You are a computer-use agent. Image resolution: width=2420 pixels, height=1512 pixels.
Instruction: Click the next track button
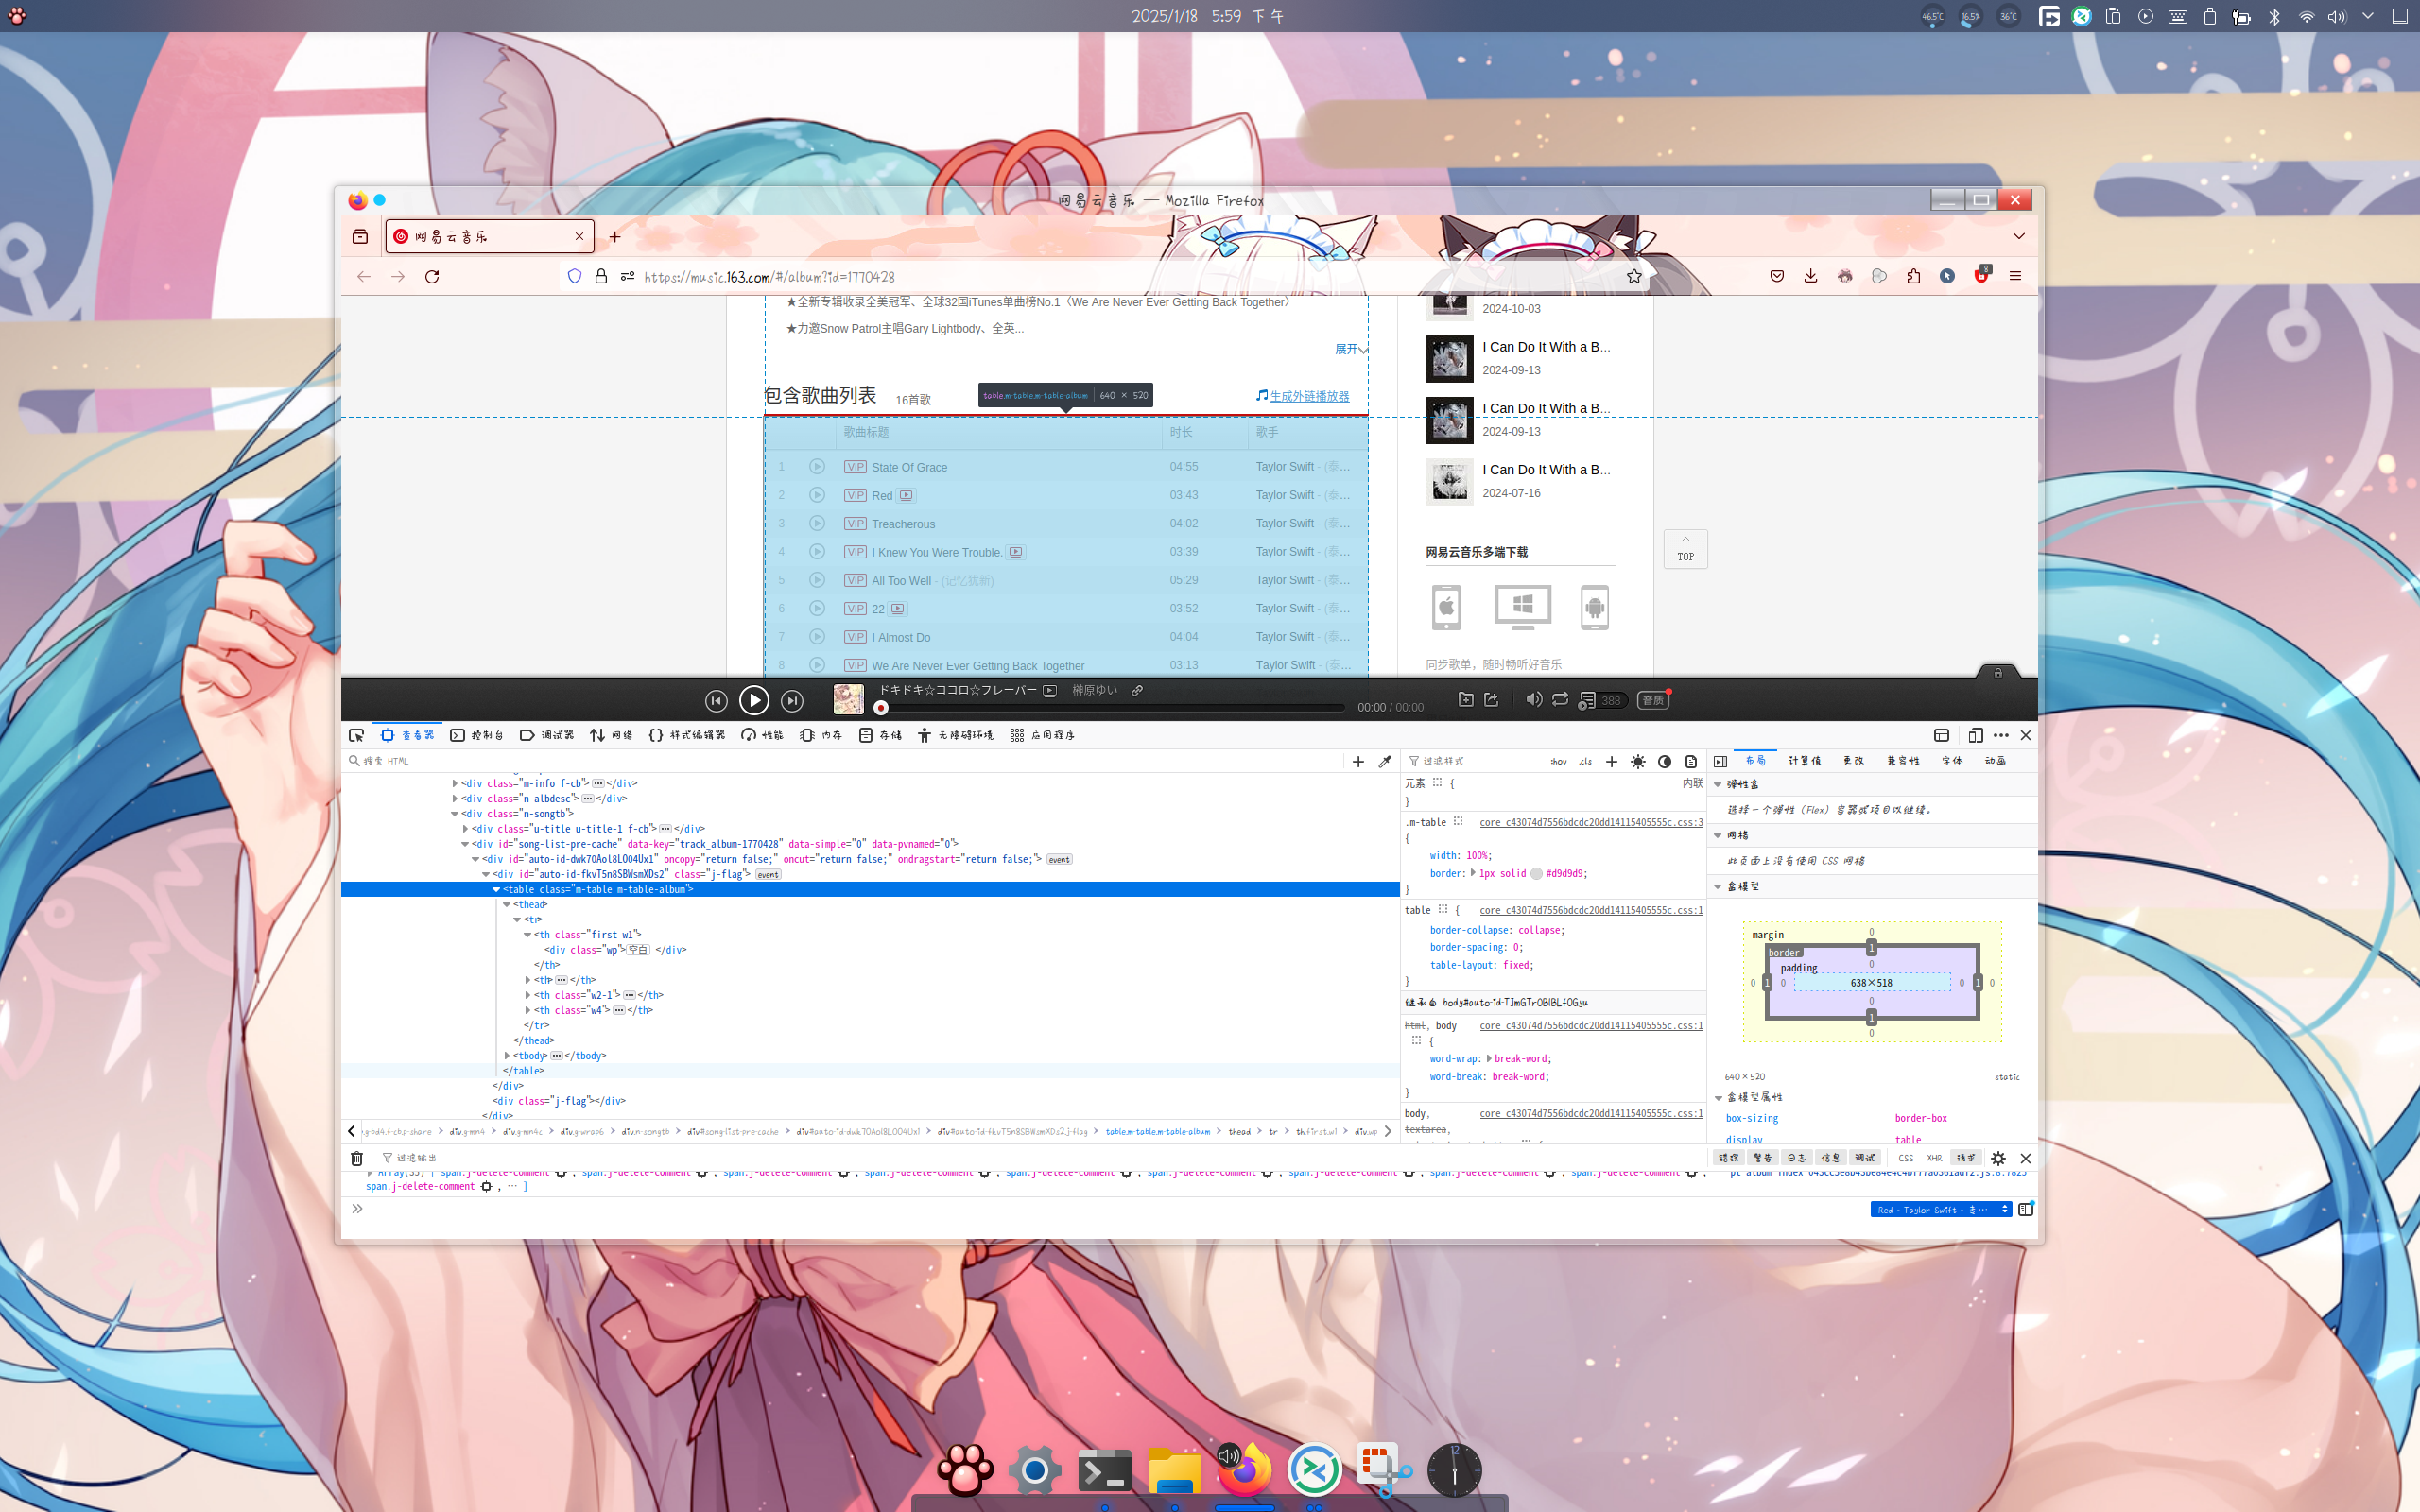click(792, 701)
